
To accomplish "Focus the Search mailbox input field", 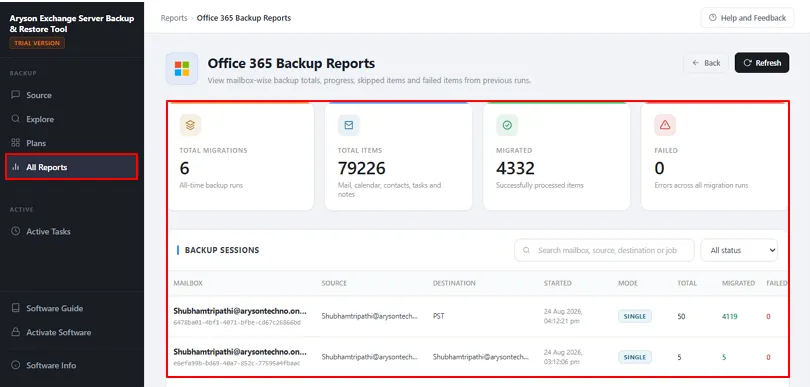I will [x=604, y=250].
